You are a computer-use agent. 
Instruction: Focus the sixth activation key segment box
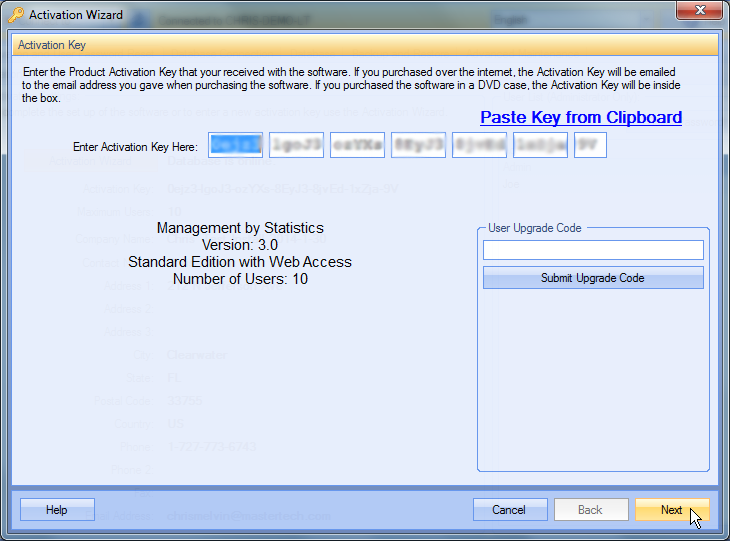pos(541,145)
